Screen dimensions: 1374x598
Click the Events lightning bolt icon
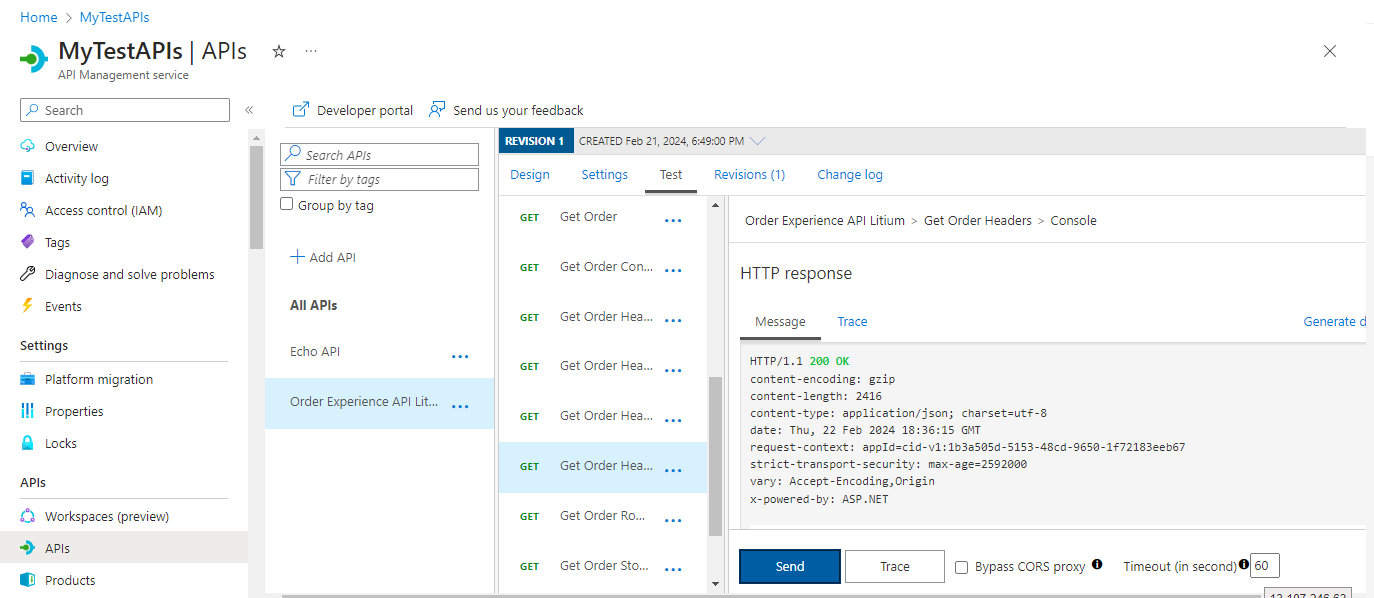coord(28,306)
